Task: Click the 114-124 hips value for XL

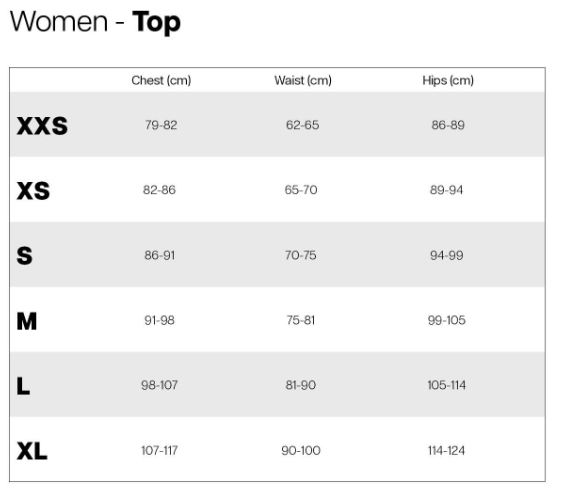Action: [447, 450]
